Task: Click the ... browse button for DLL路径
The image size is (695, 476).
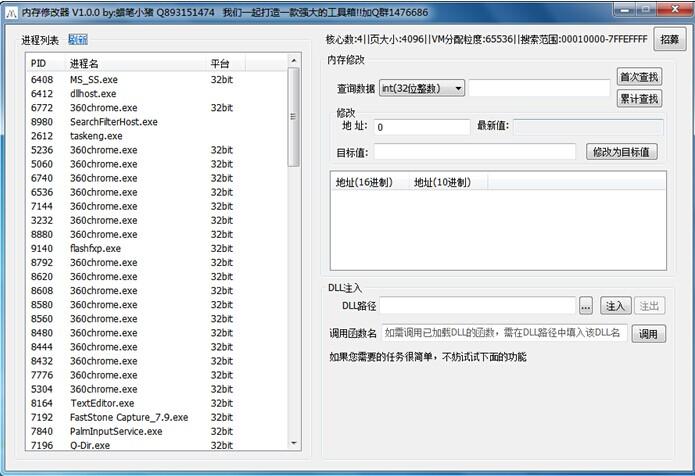Action: point(586,306)
